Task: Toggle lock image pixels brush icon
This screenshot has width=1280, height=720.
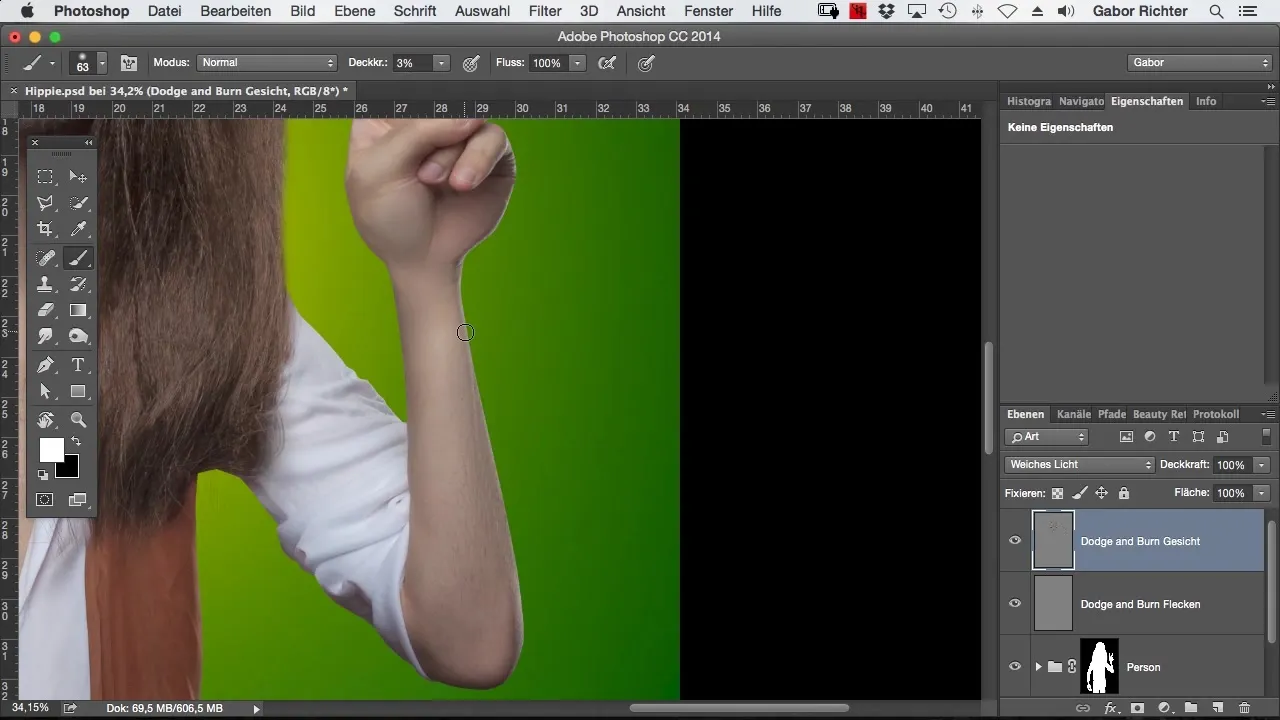Action: point(1079,493)
